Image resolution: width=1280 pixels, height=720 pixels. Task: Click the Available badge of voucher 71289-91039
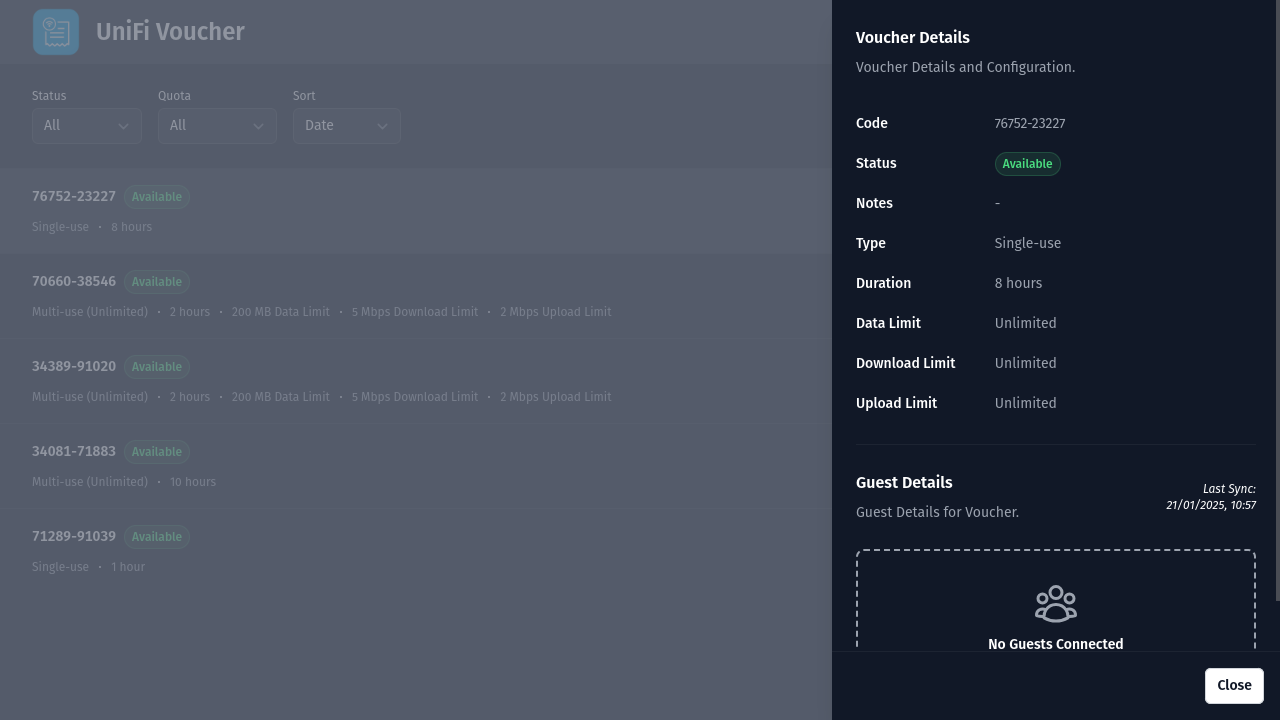[x=156, y=537]
